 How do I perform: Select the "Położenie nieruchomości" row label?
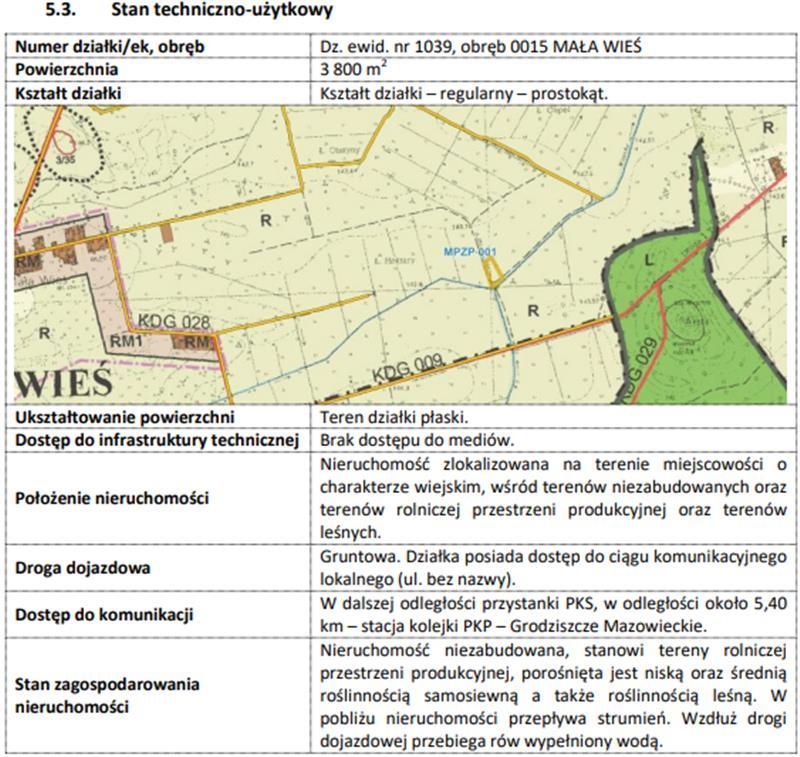(112, 498)
